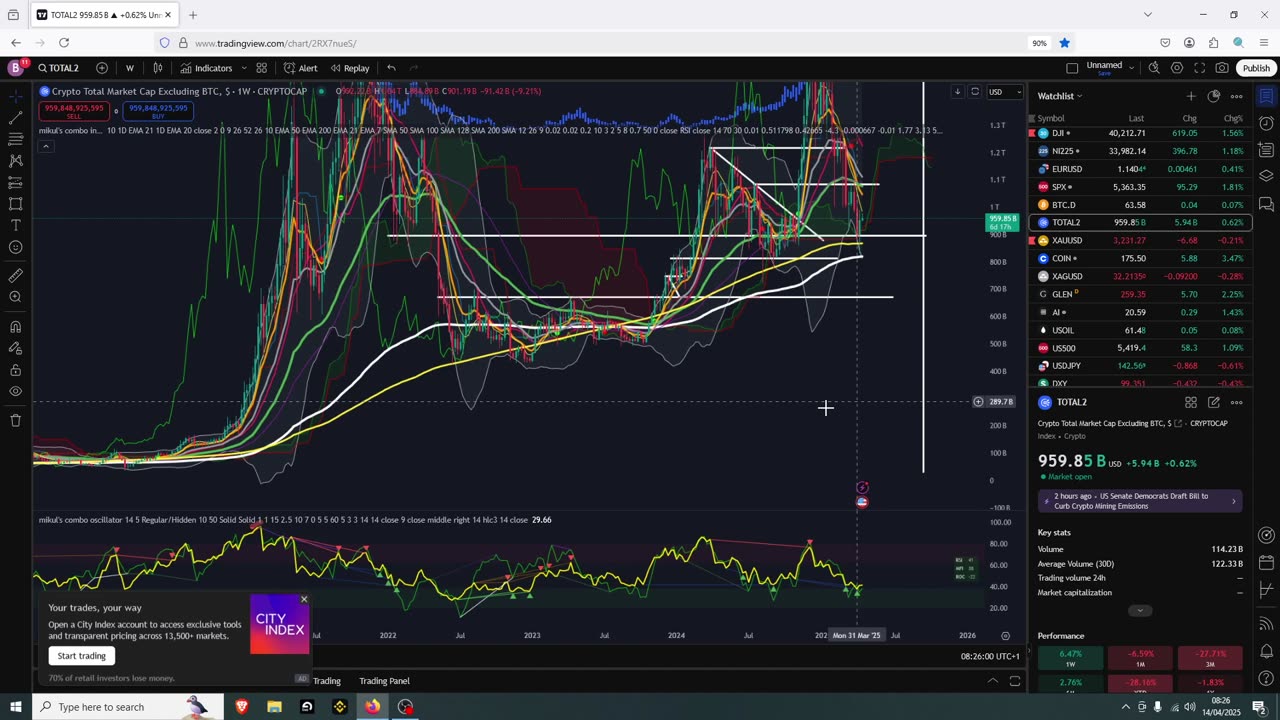
Task: Select the XAUUSD watchlist row
Action: click(x=1139, y=240)
